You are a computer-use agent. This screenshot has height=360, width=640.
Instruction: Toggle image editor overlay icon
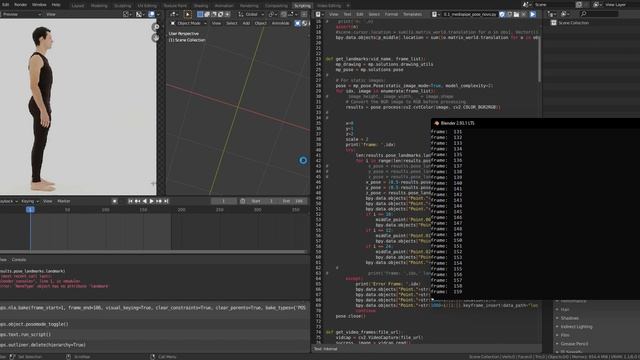[x=151, y=14]
